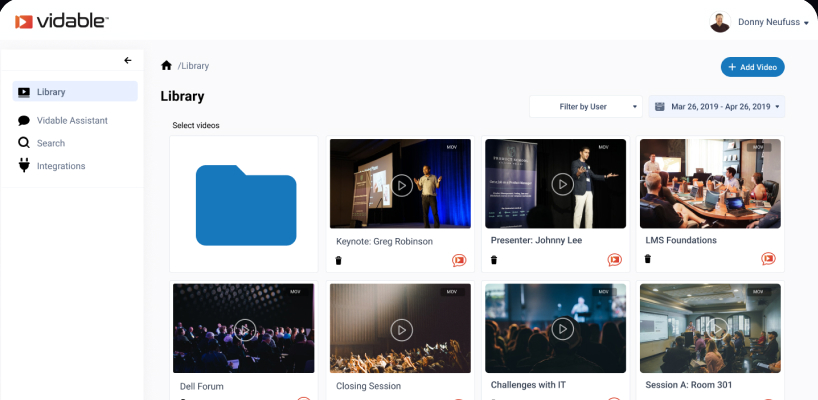The width and height of the screenshot is (818, 400).
Task: Click the calendar icon in date filter
Action: point(660,106)
